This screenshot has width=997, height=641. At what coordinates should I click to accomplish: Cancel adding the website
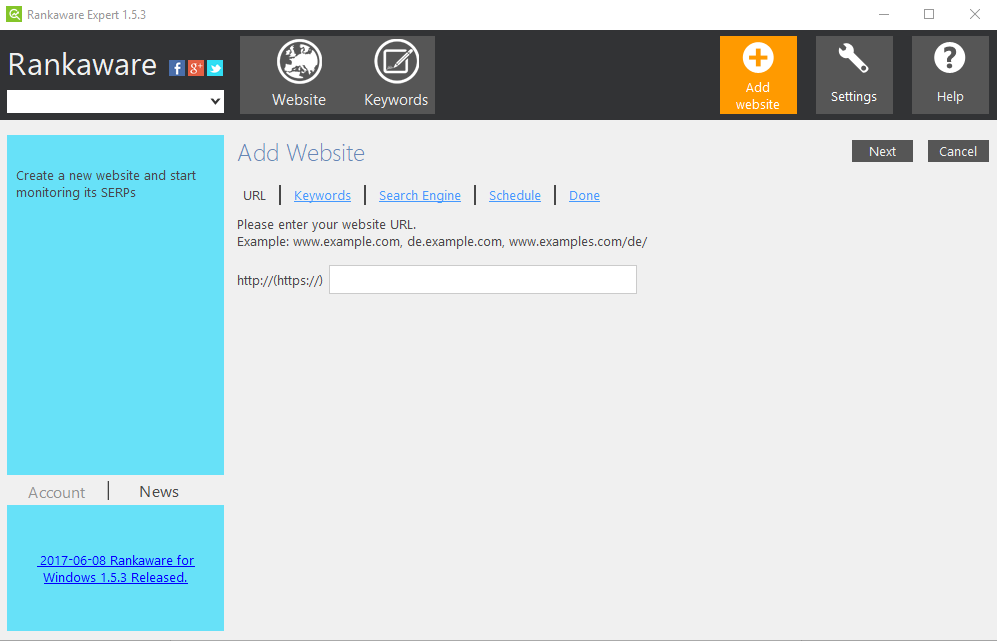(956, 151)
